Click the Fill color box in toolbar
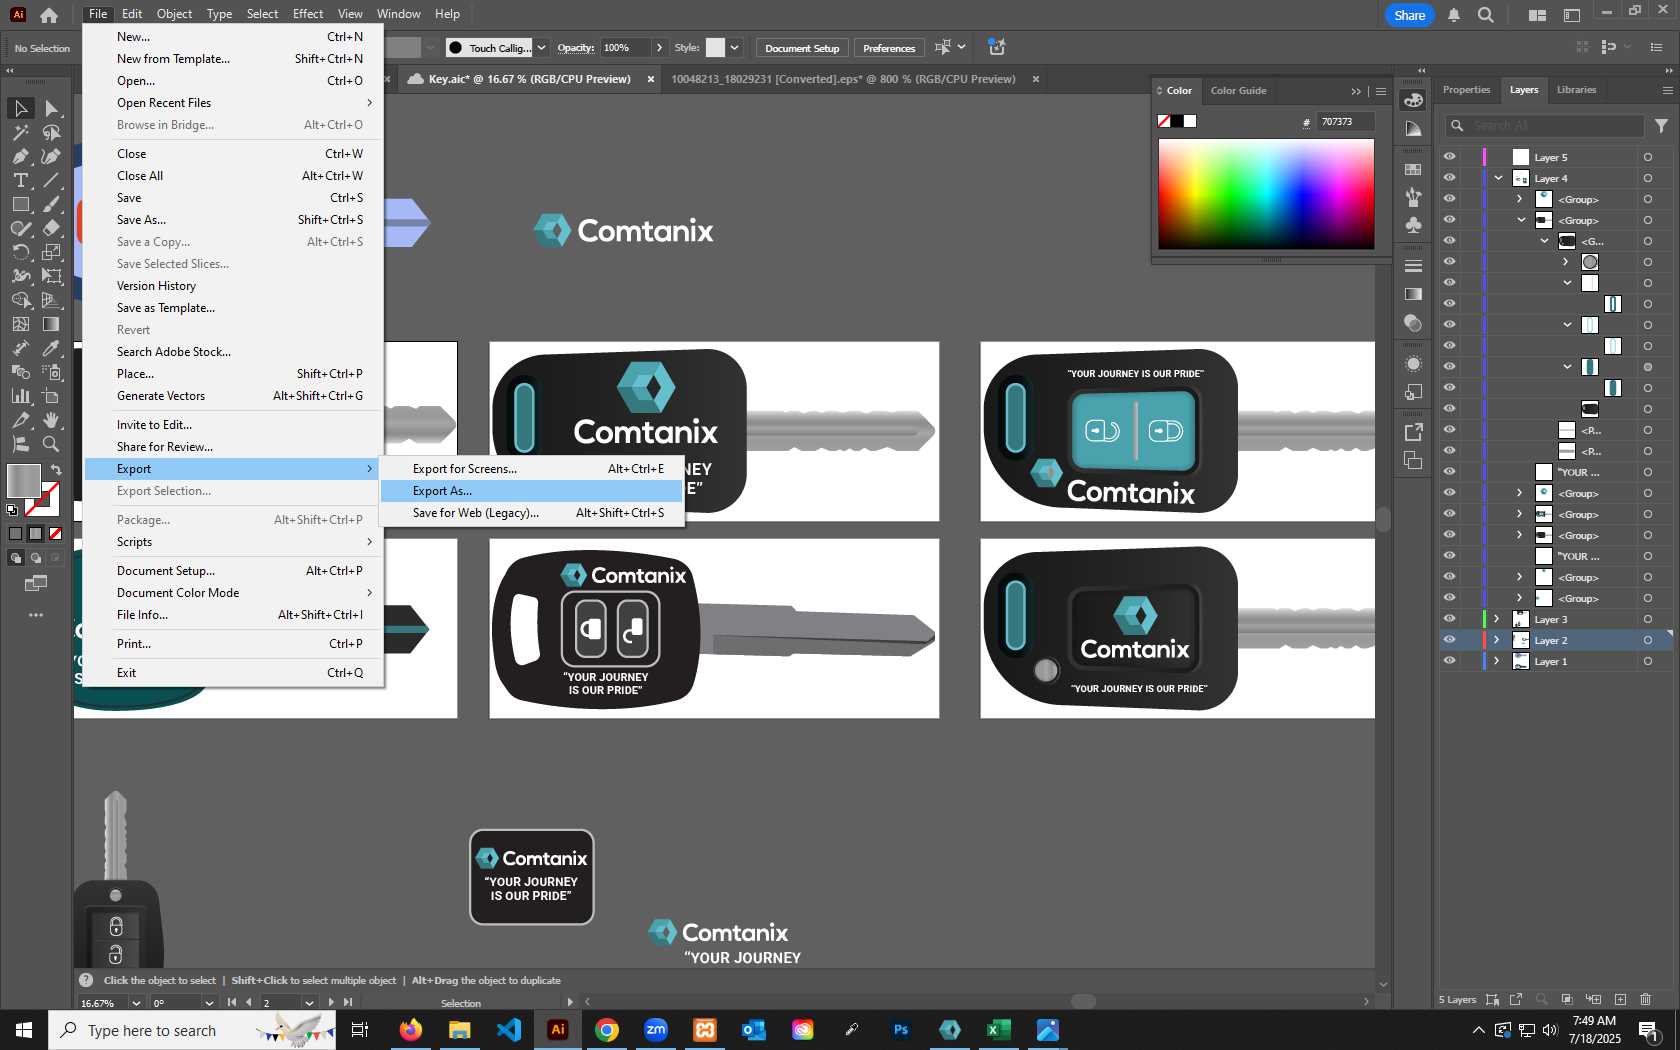Viewport: 1680px width, 1050px height. (x=23, y=480)
